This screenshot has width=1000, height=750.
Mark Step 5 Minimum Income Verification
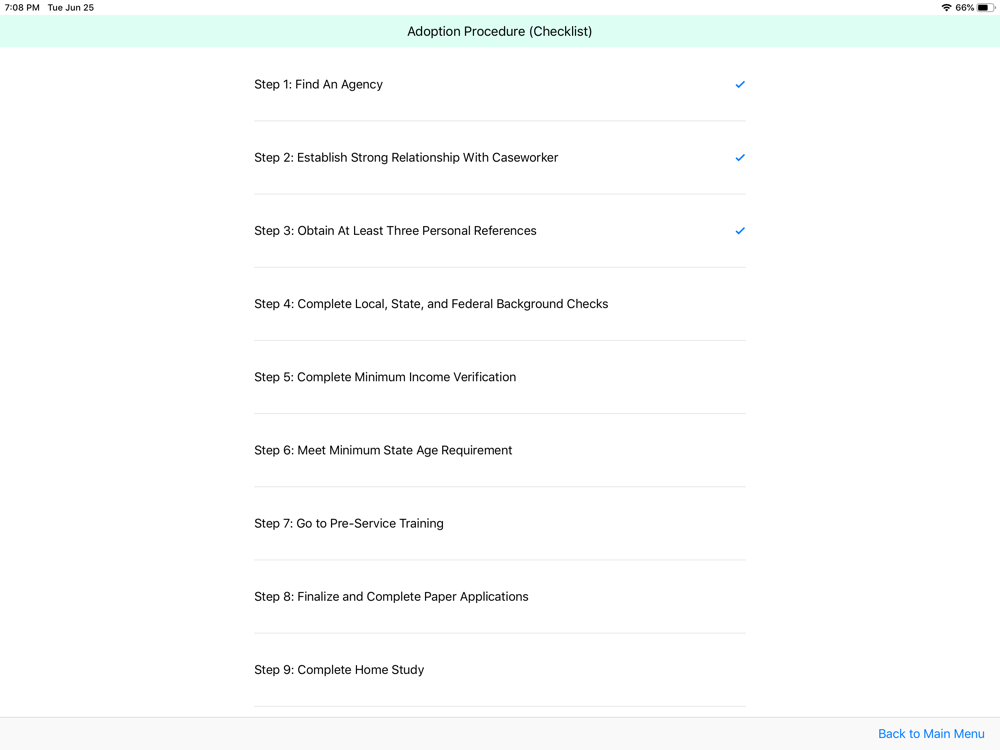[x=385, y=377]
